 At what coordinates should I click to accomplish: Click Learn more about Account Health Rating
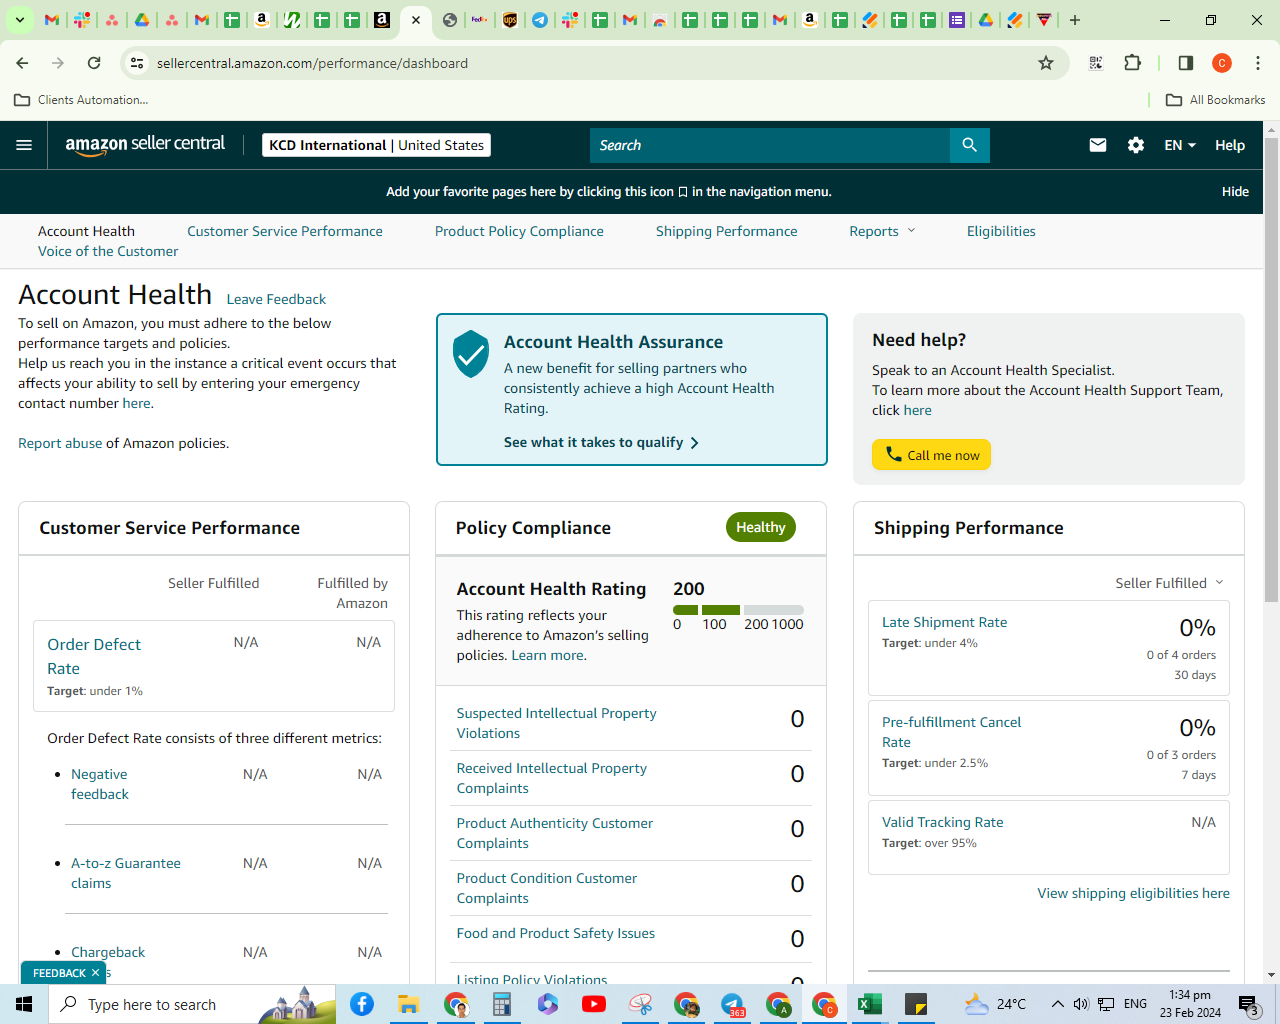click(x=548, y=655)
